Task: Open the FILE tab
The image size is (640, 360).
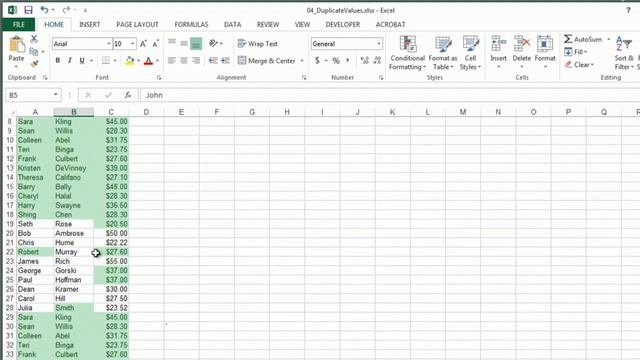Action: tap(19, 24)
